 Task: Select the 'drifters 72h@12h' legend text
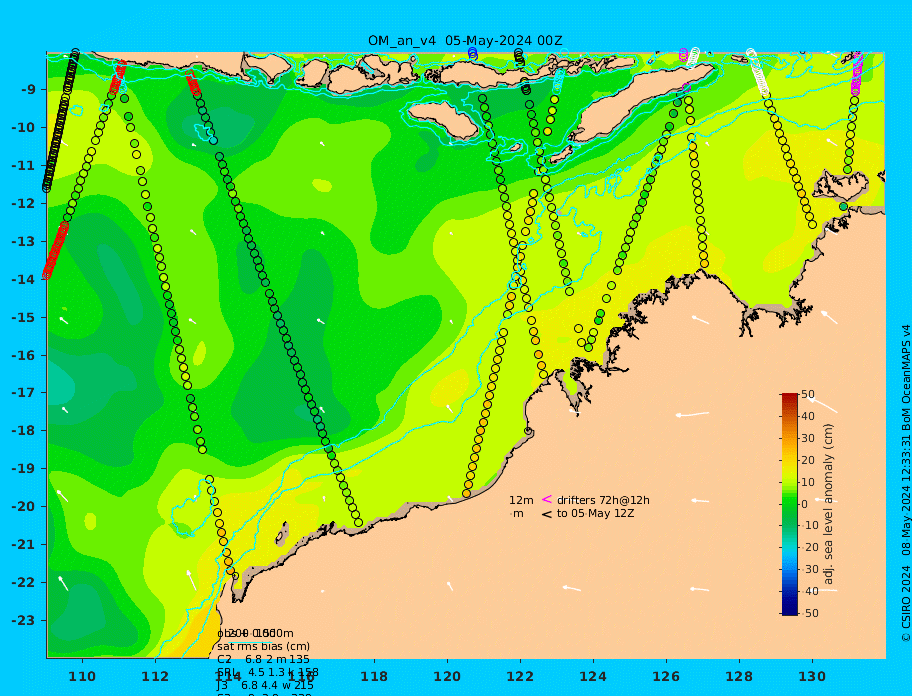[603, 500]
